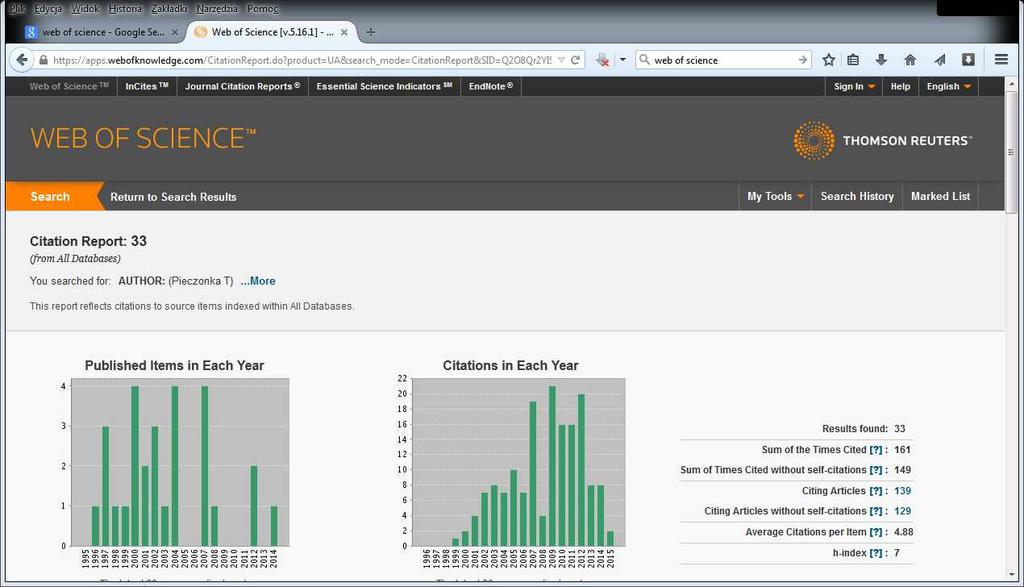Click into the browser URL address field

click(300, 60)
